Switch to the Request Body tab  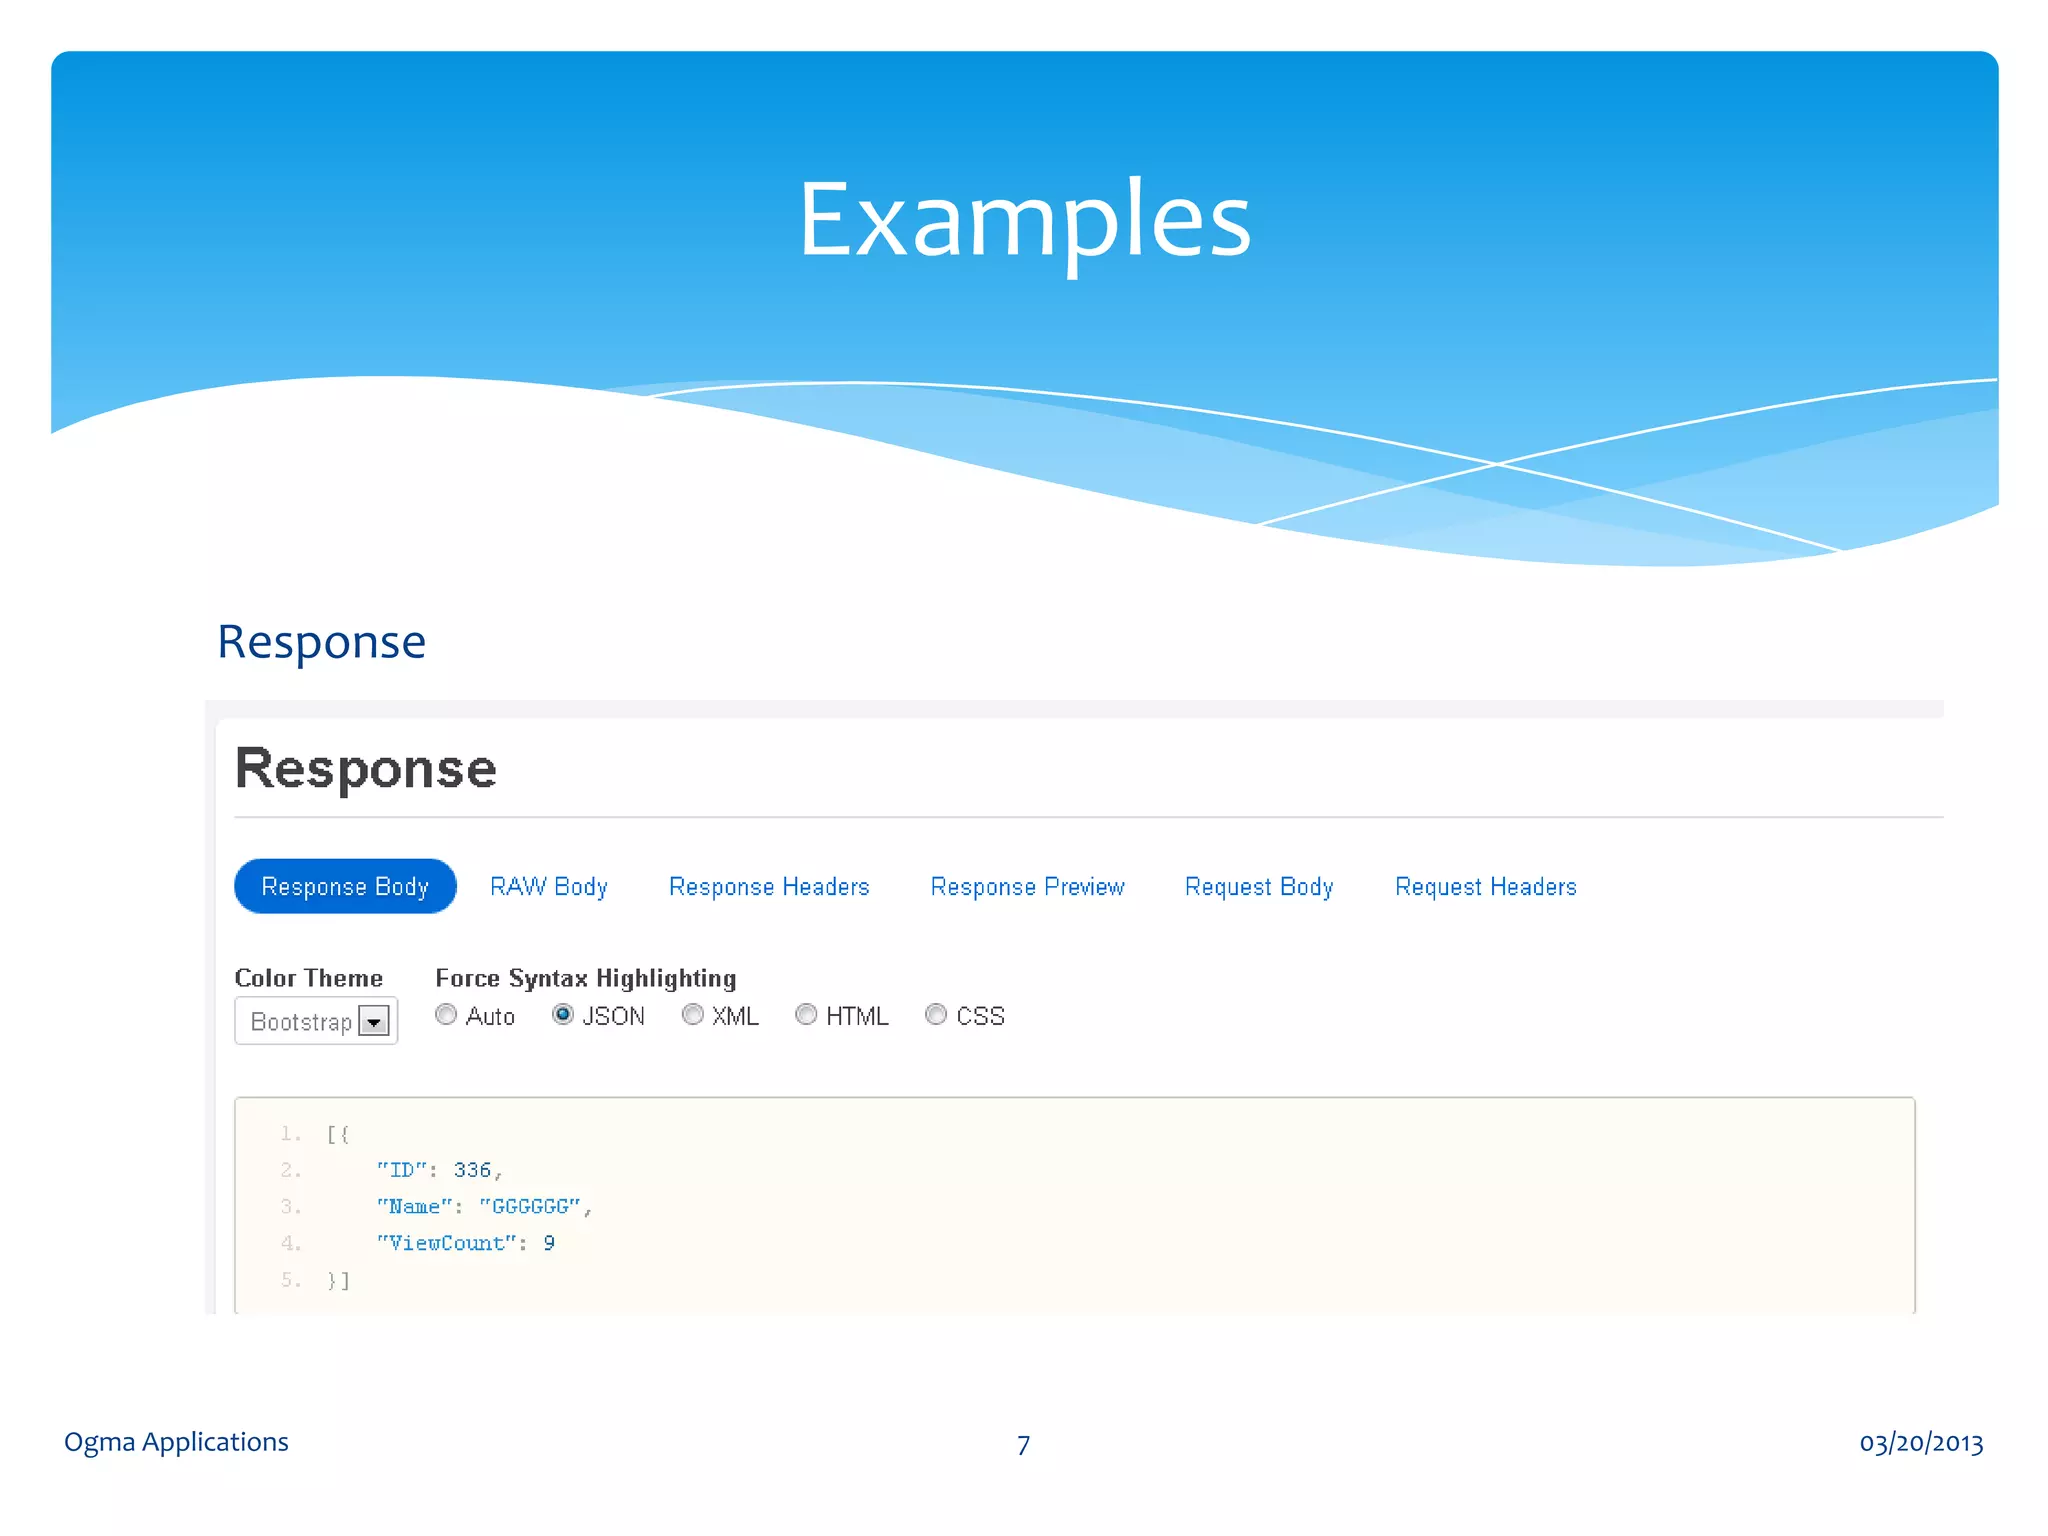click(x=1259, y=887)
